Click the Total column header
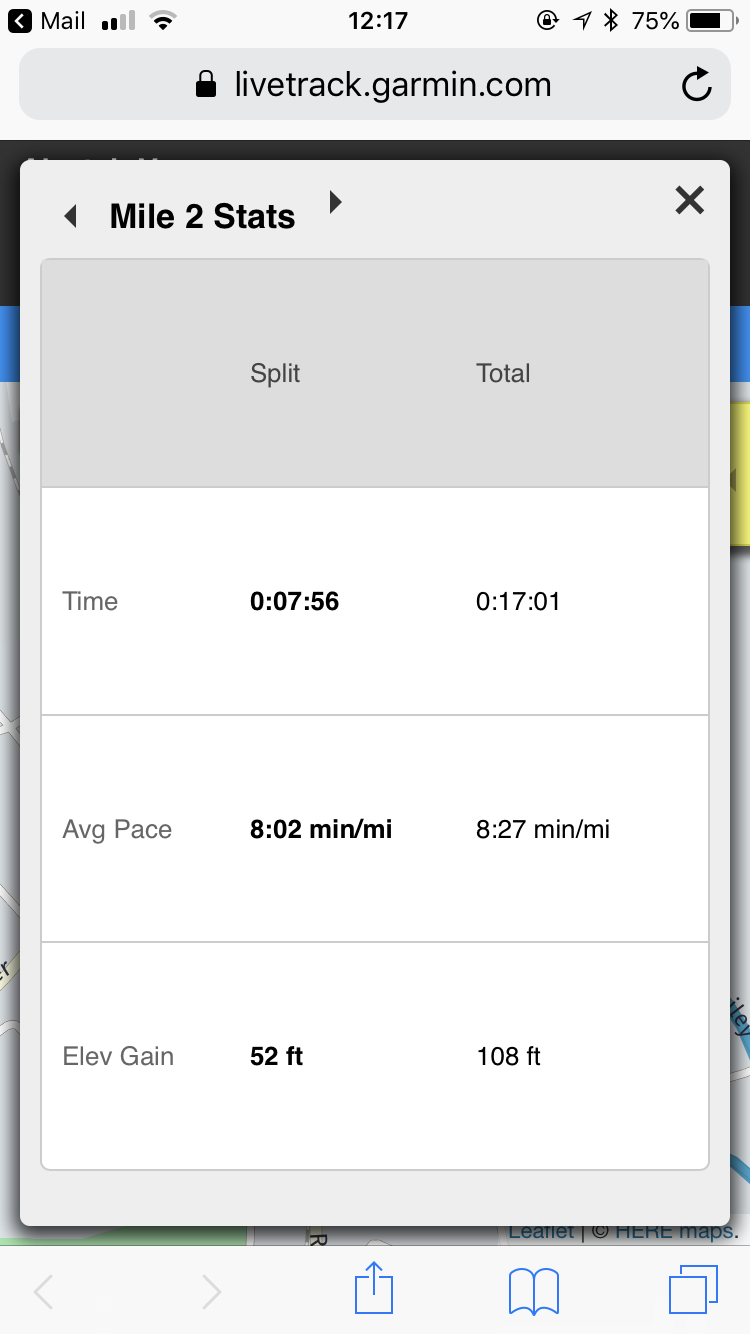 click(503, 374)
